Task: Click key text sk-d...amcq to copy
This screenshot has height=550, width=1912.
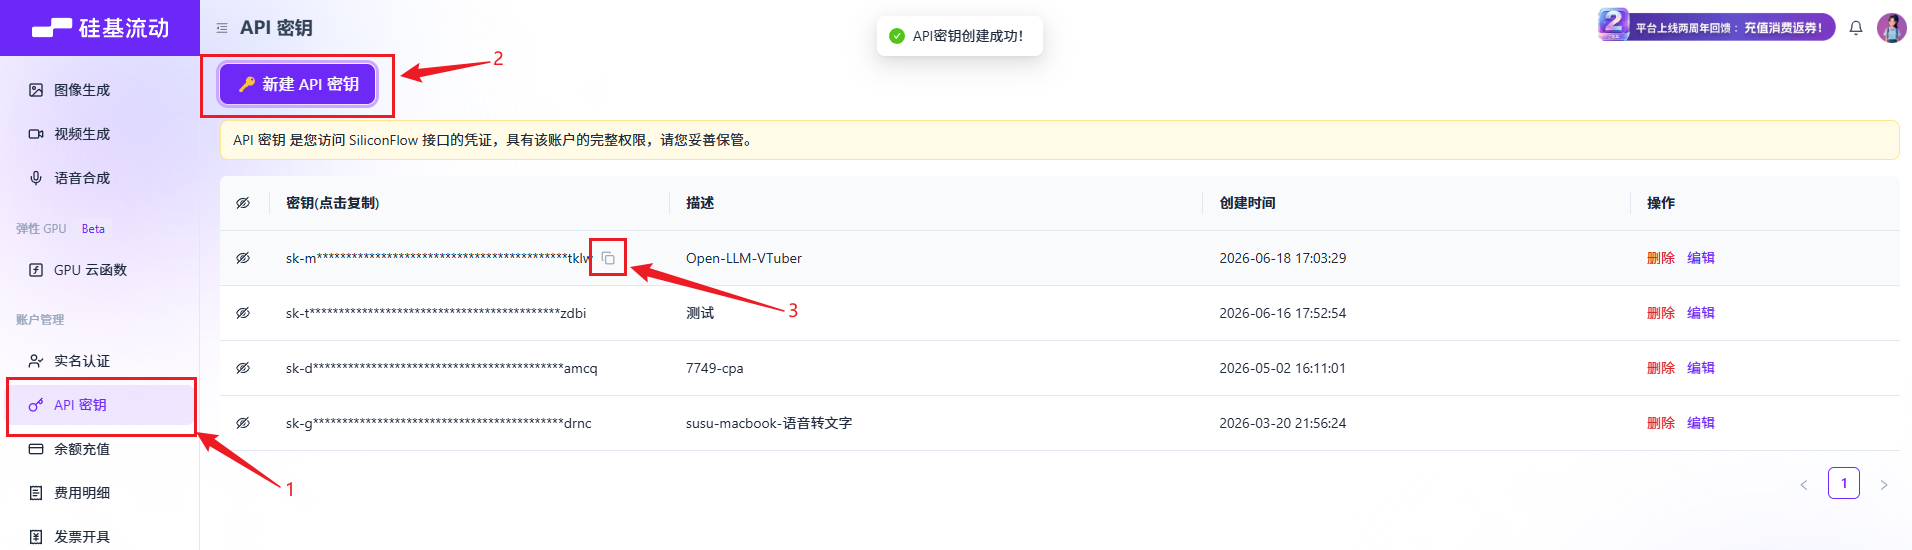Action: tap(441, 368)
